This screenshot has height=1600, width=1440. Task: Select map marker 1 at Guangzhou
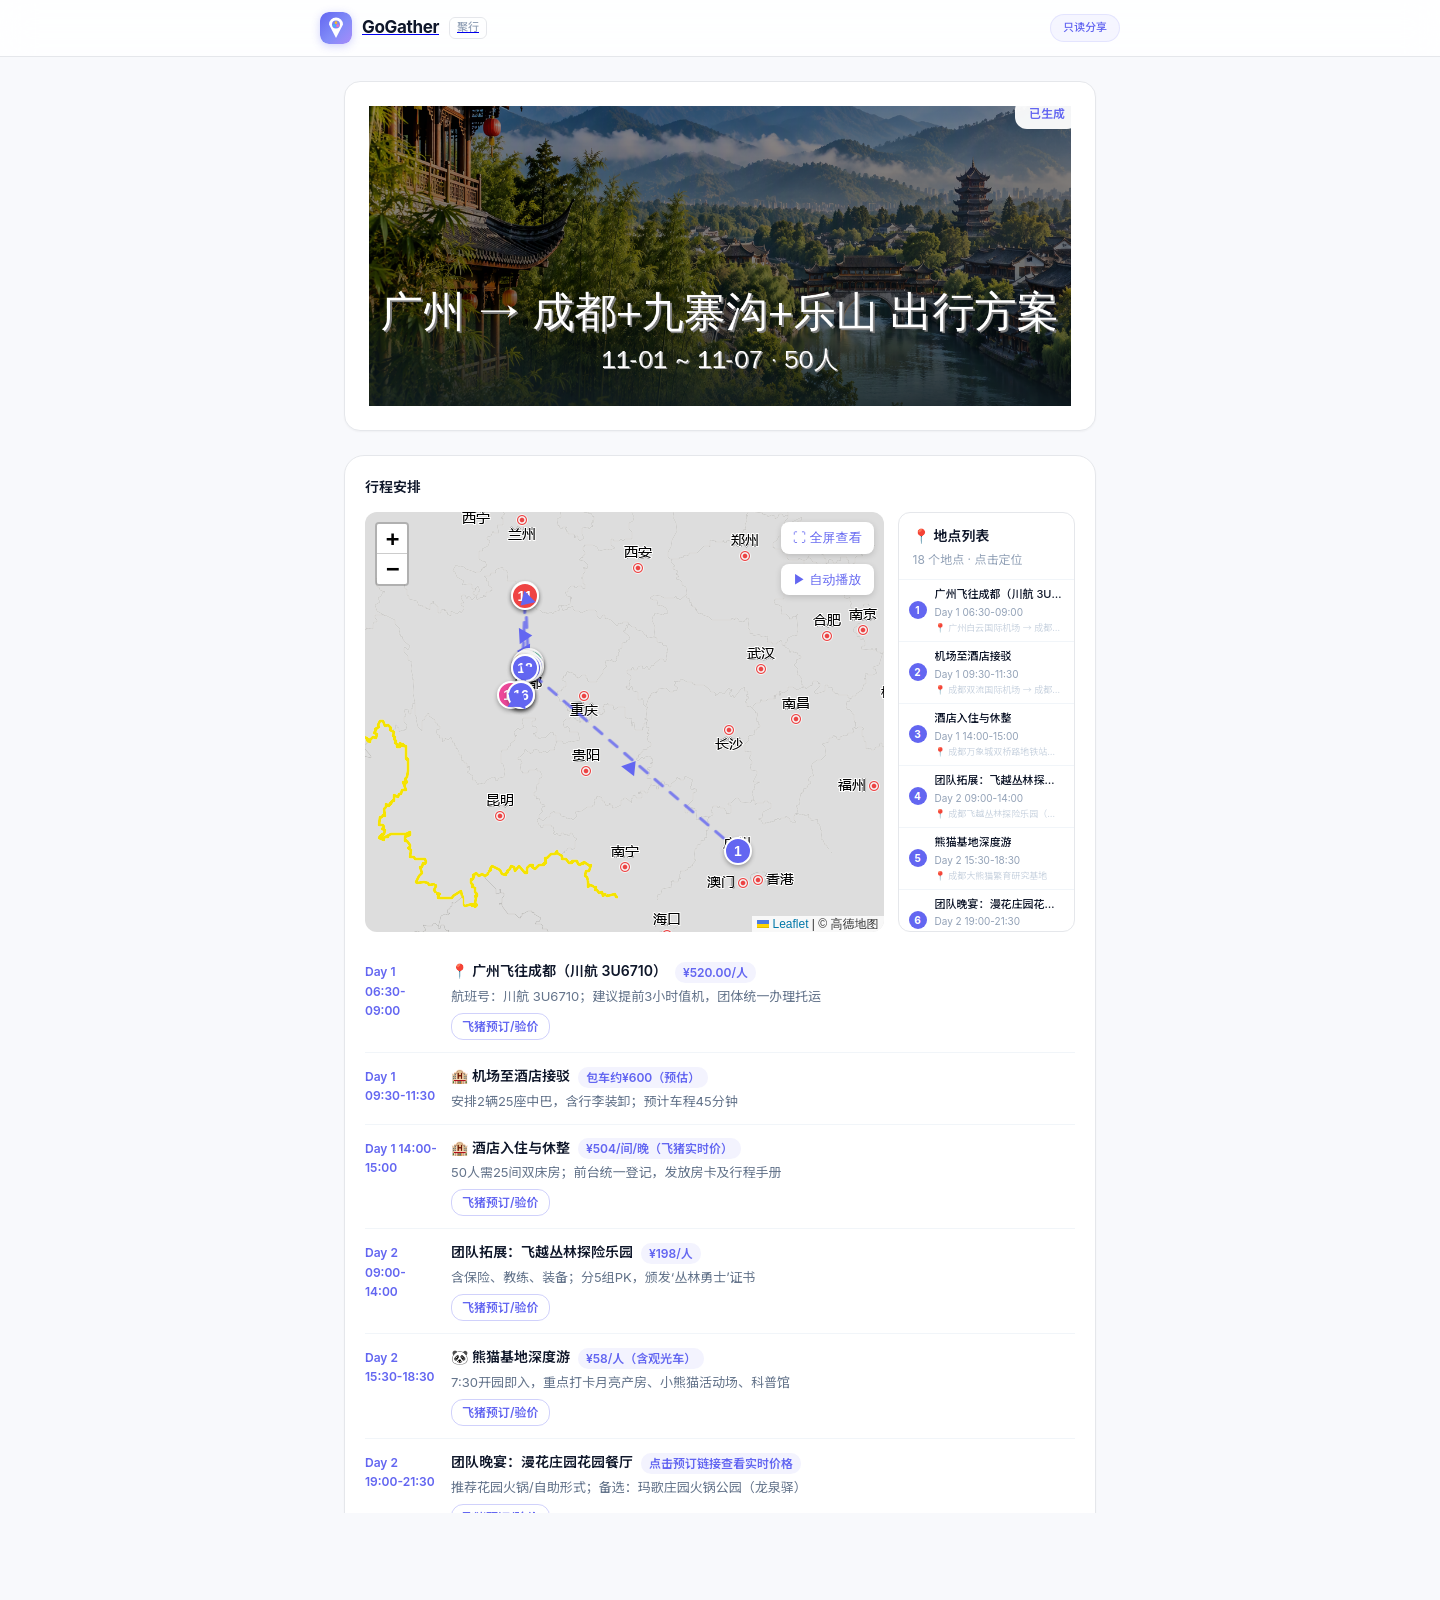click(738, 851)
